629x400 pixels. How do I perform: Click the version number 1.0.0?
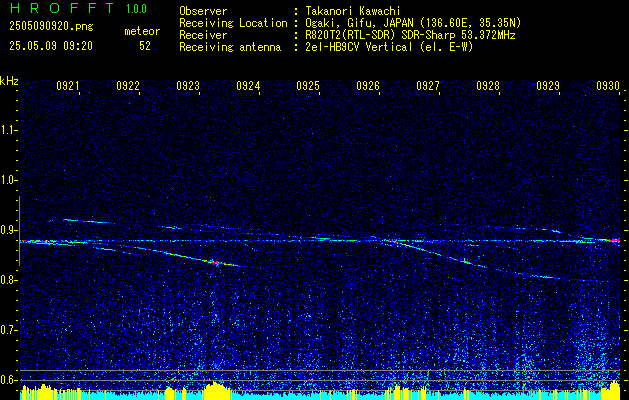pyautogui.click(x=136, y=8)
